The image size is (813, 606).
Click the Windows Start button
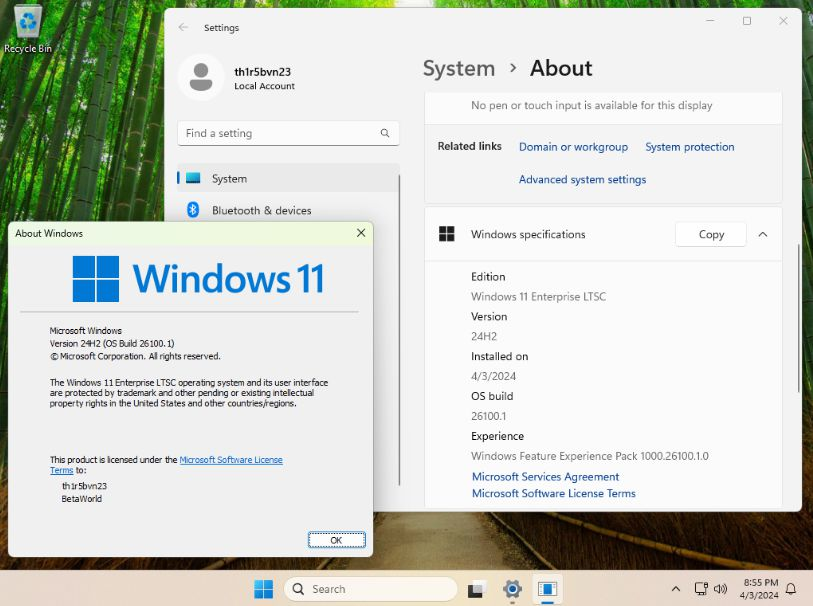click(263, 589)
